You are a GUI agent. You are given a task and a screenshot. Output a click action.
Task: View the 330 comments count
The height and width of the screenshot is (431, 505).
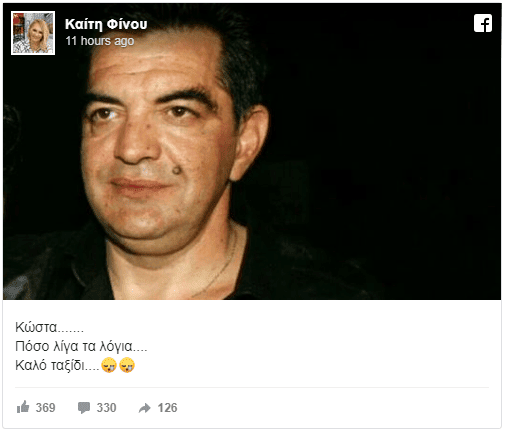[106, 407]
